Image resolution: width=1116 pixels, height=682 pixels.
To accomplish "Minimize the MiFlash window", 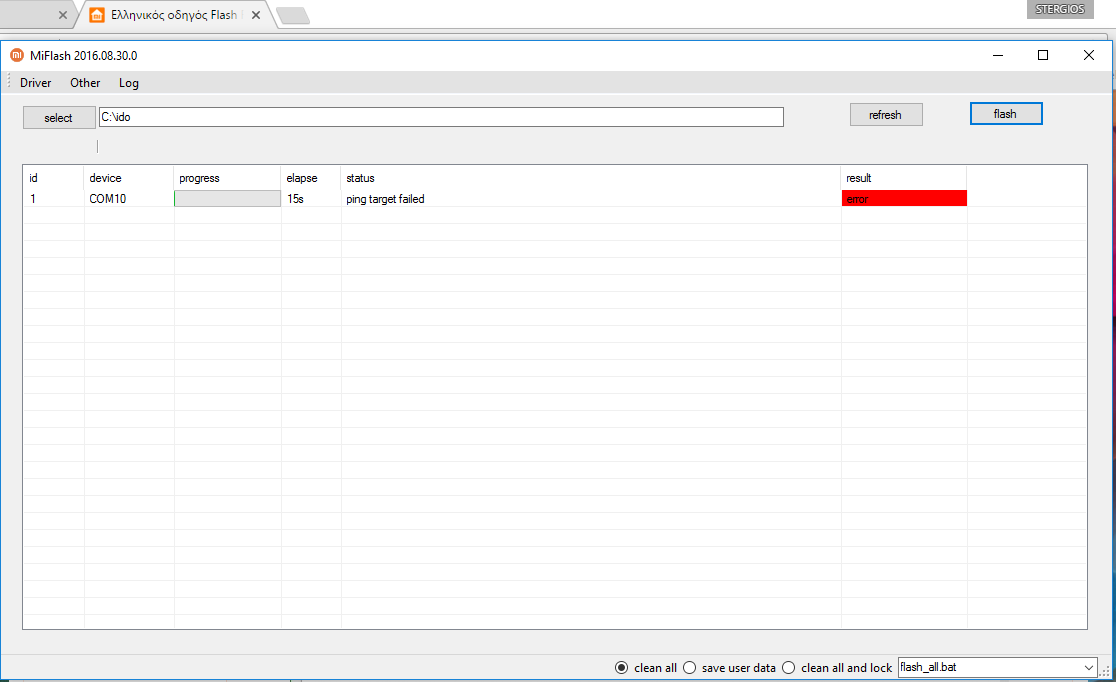I will point(998,56).
